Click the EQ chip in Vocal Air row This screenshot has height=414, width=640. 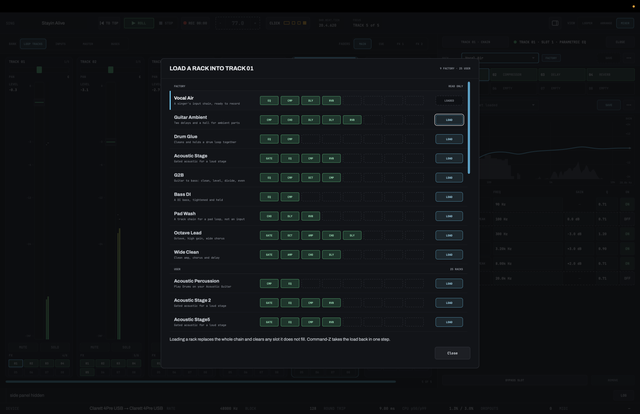pyautogui.click(x=269, y=100)
